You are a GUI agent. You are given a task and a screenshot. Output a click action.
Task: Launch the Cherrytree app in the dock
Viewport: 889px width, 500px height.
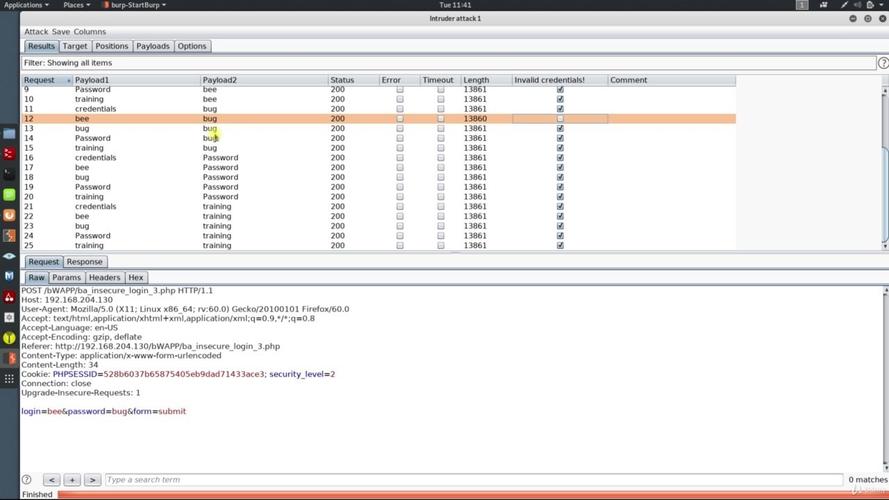pyautogui.click(x=9, y=296)
